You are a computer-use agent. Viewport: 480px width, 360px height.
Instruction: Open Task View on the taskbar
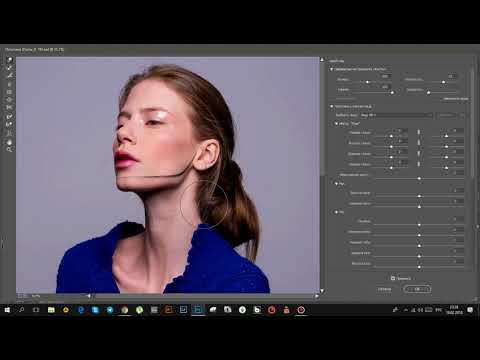[x=36, y=310]
